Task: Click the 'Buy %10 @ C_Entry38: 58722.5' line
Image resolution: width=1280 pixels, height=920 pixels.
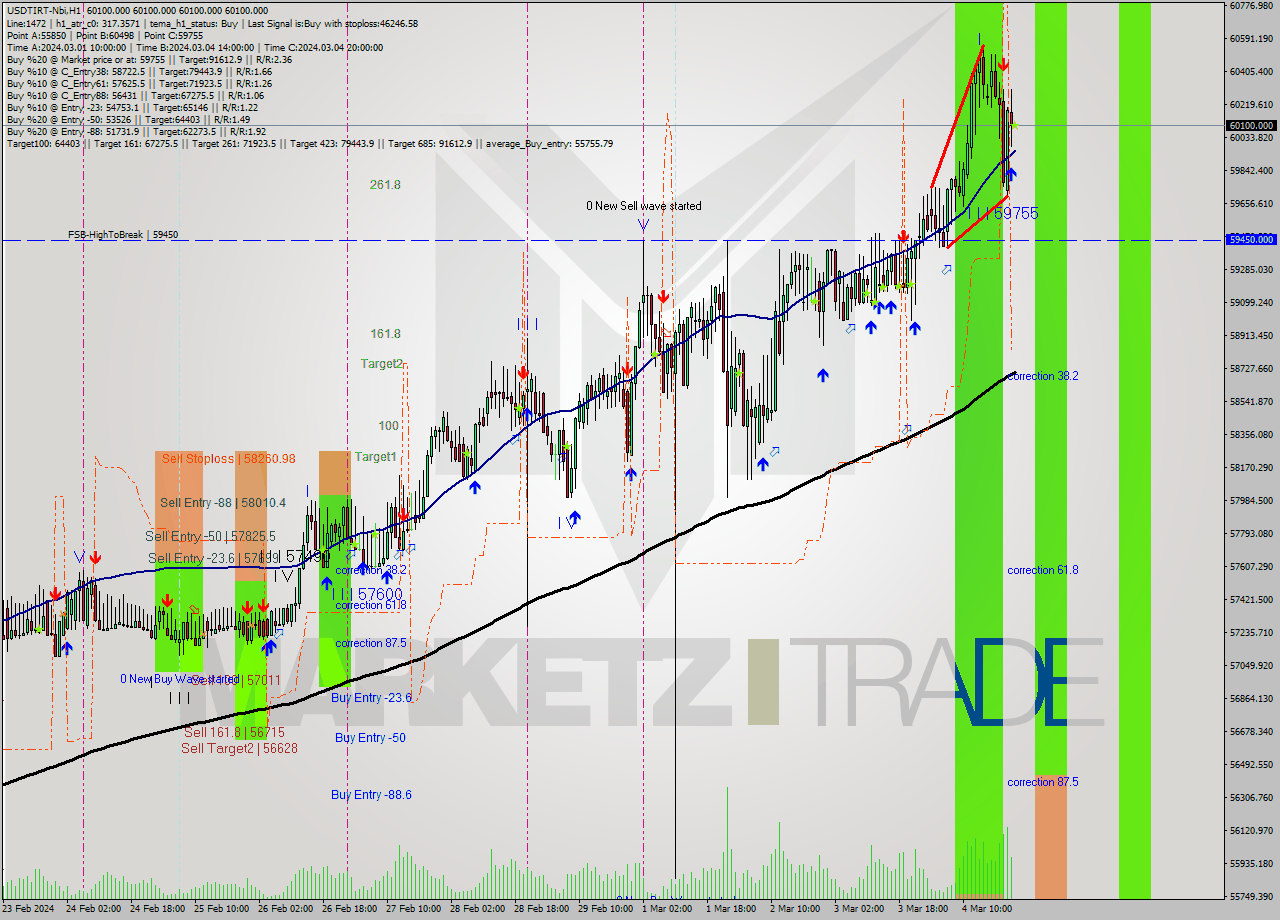Action: pos(139,71)
